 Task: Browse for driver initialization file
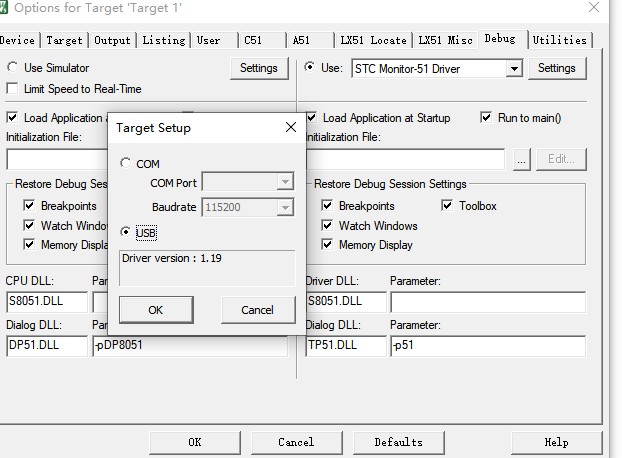[x=521, y=160]
